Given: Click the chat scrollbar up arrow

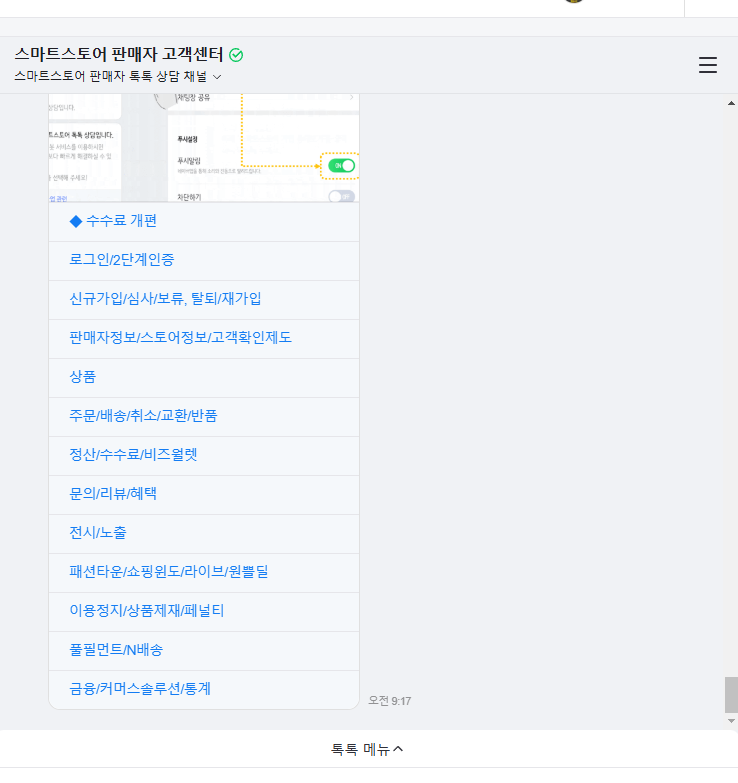Looking at the screenshot, I should [731, 103].
